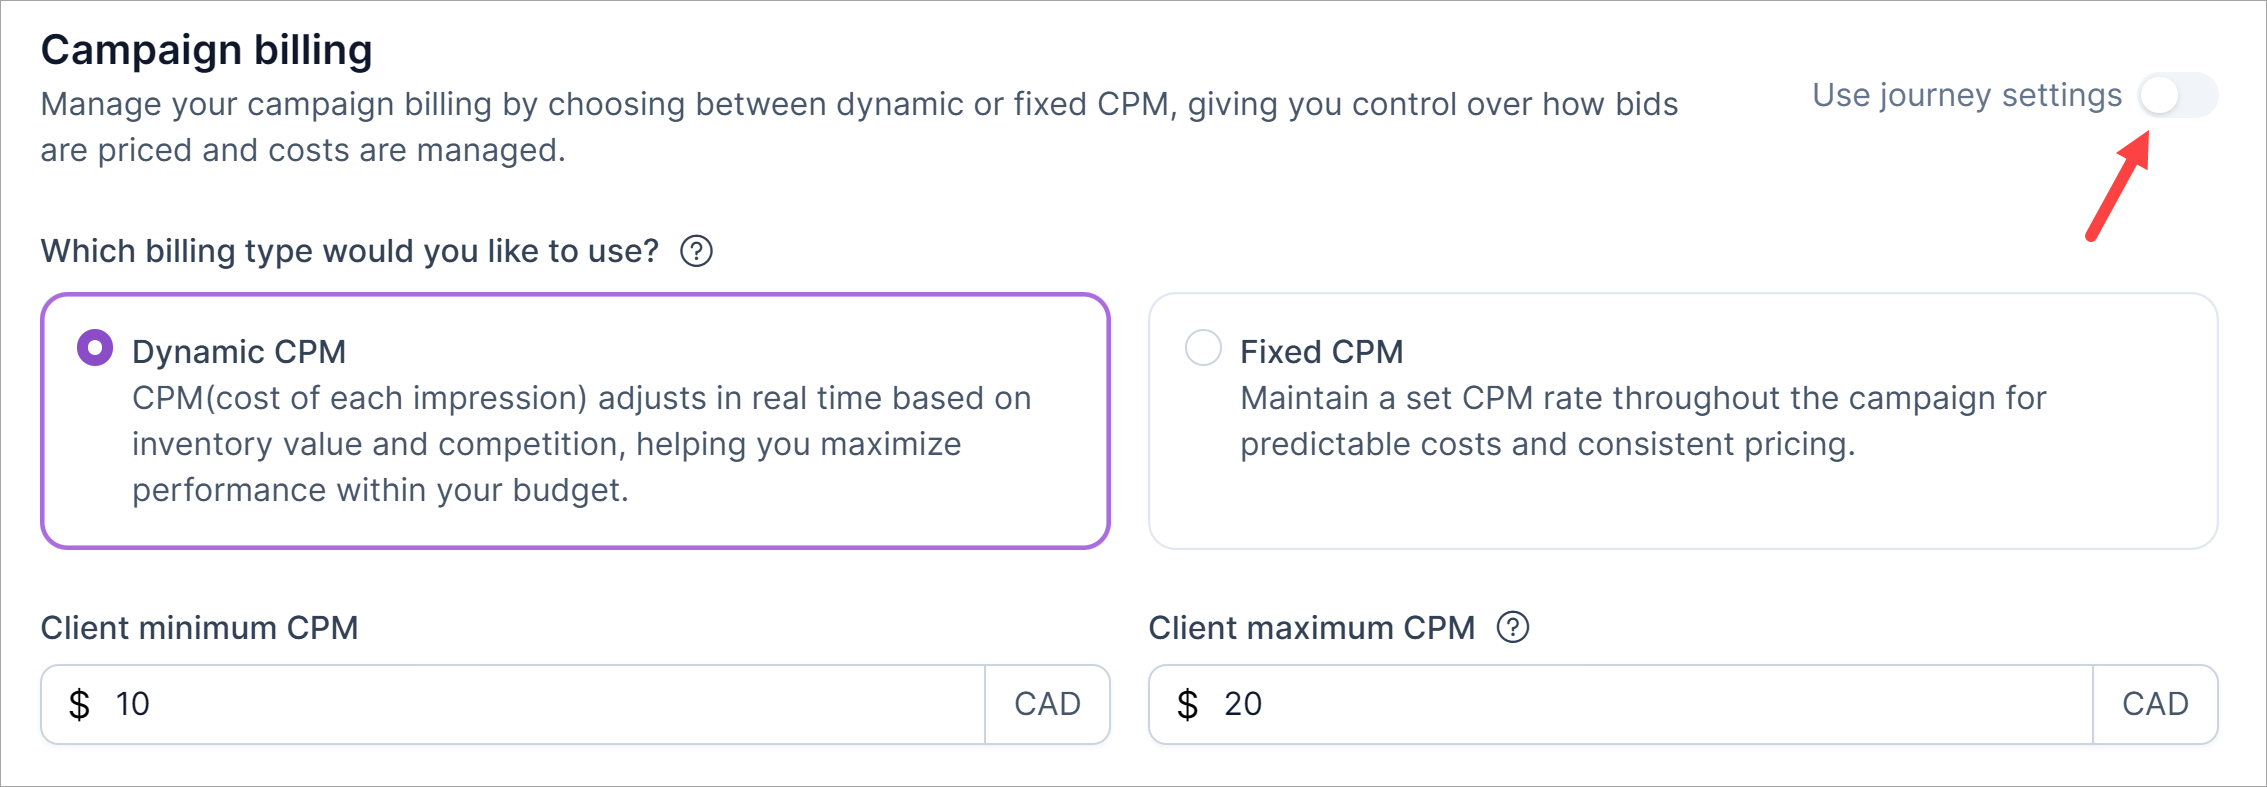
Task: Click the "Campaign billing" heading
Action: [206, 50]
